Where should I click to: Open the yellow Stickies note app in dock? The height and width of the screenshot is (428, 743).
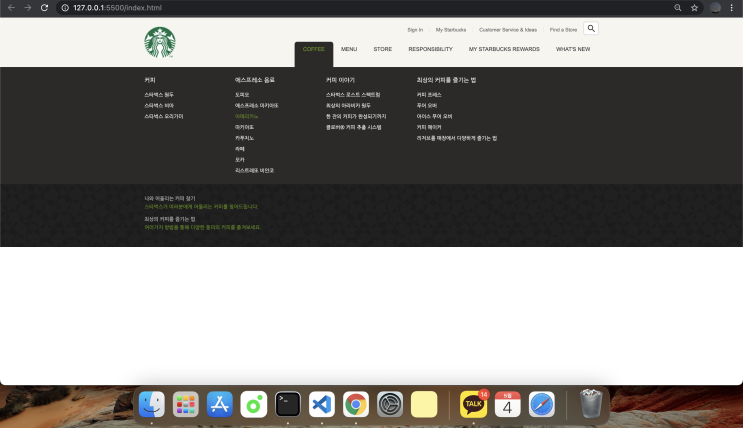pyautogui.click(x=424, y=404)
